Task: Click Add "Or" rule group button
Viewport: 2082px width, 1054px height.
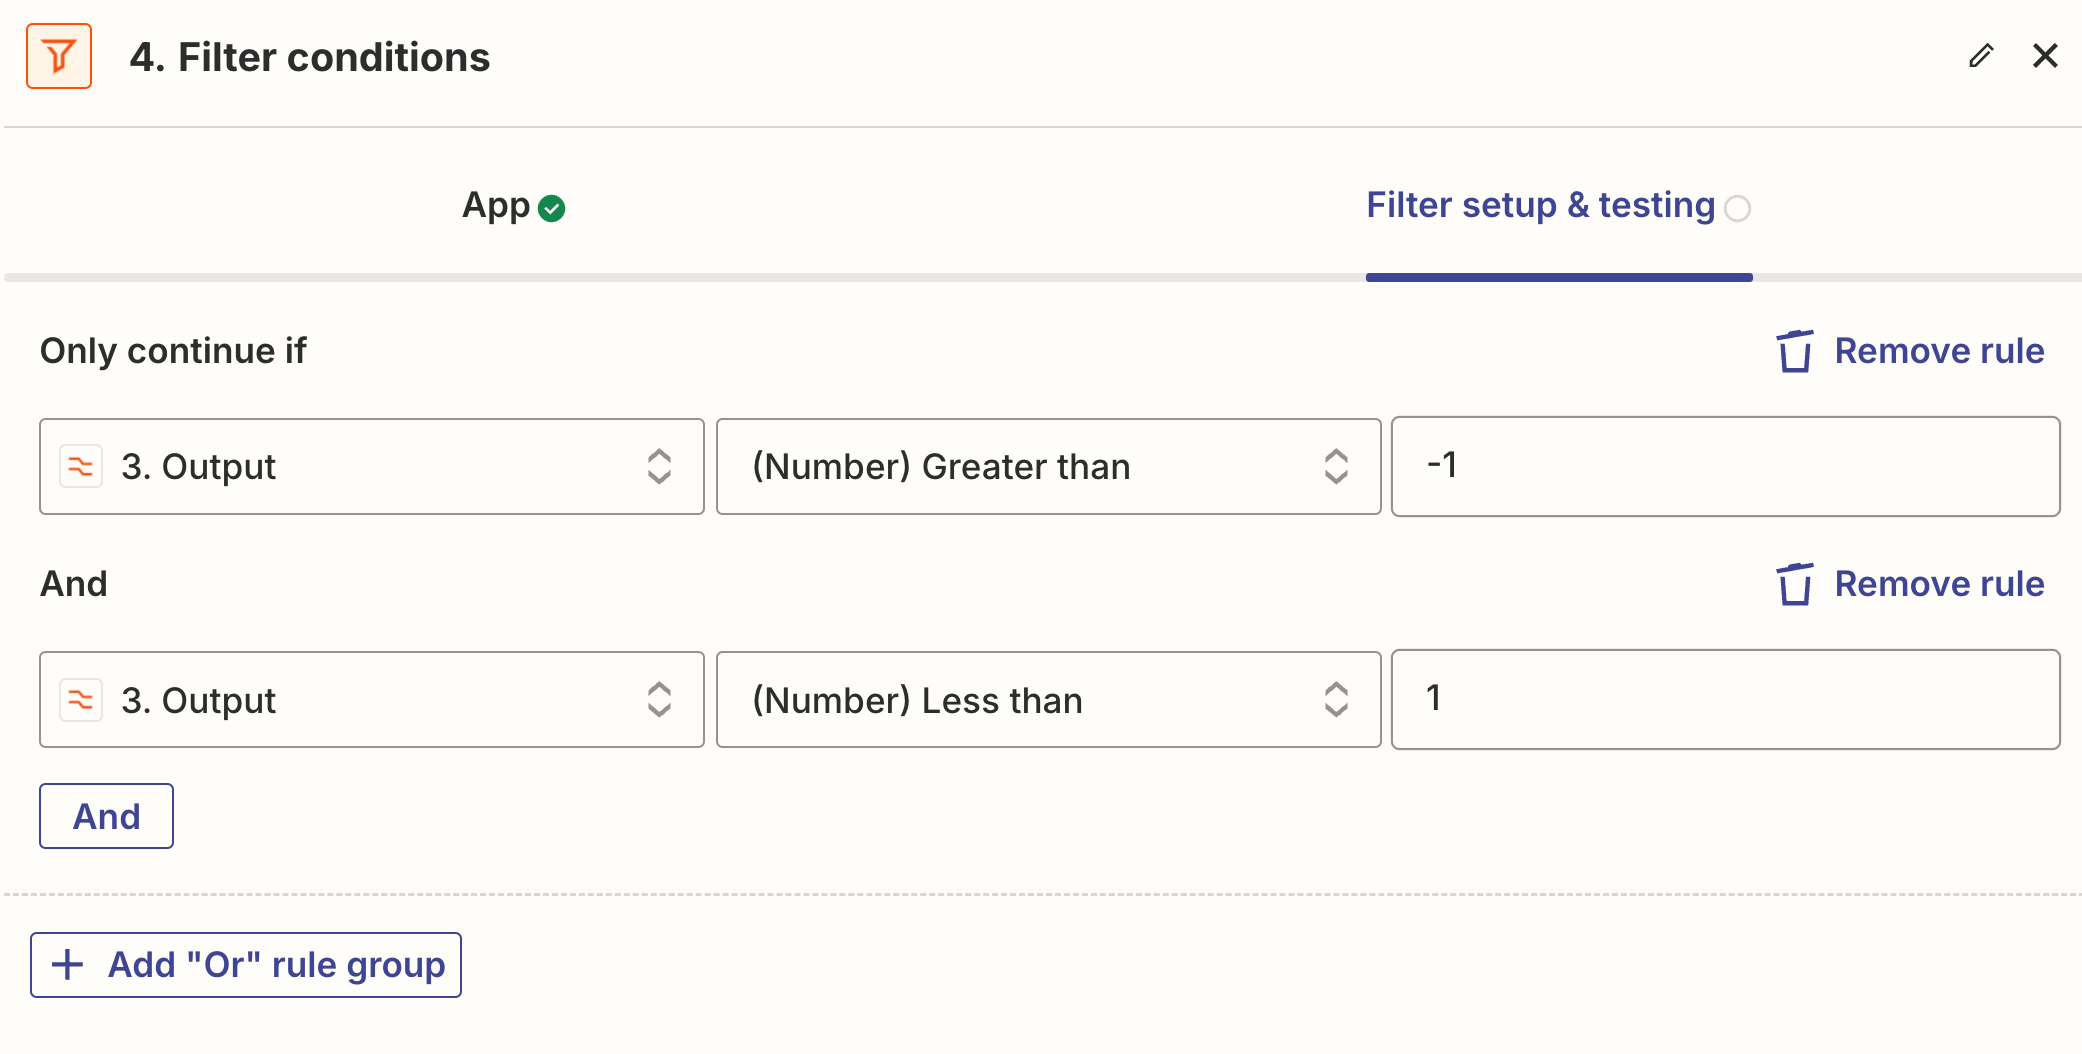Action: [x=246, y=965]
